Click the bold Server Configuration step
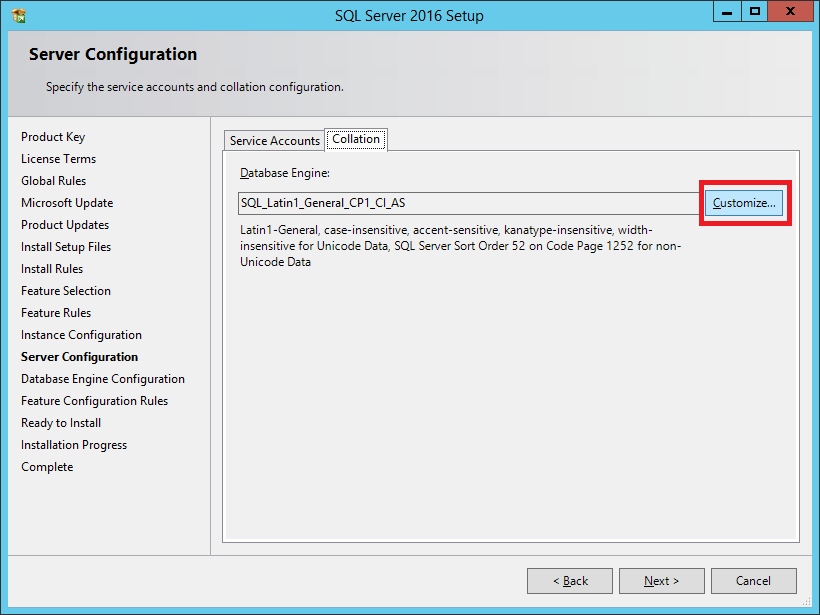 (x=79, y=357)
